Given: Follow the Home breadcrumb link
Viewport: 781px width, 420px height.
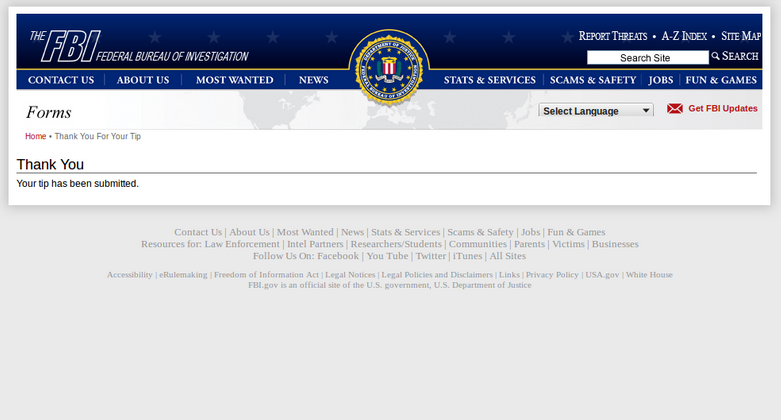Looking at the screenshot, I should (x=35, y=137).
